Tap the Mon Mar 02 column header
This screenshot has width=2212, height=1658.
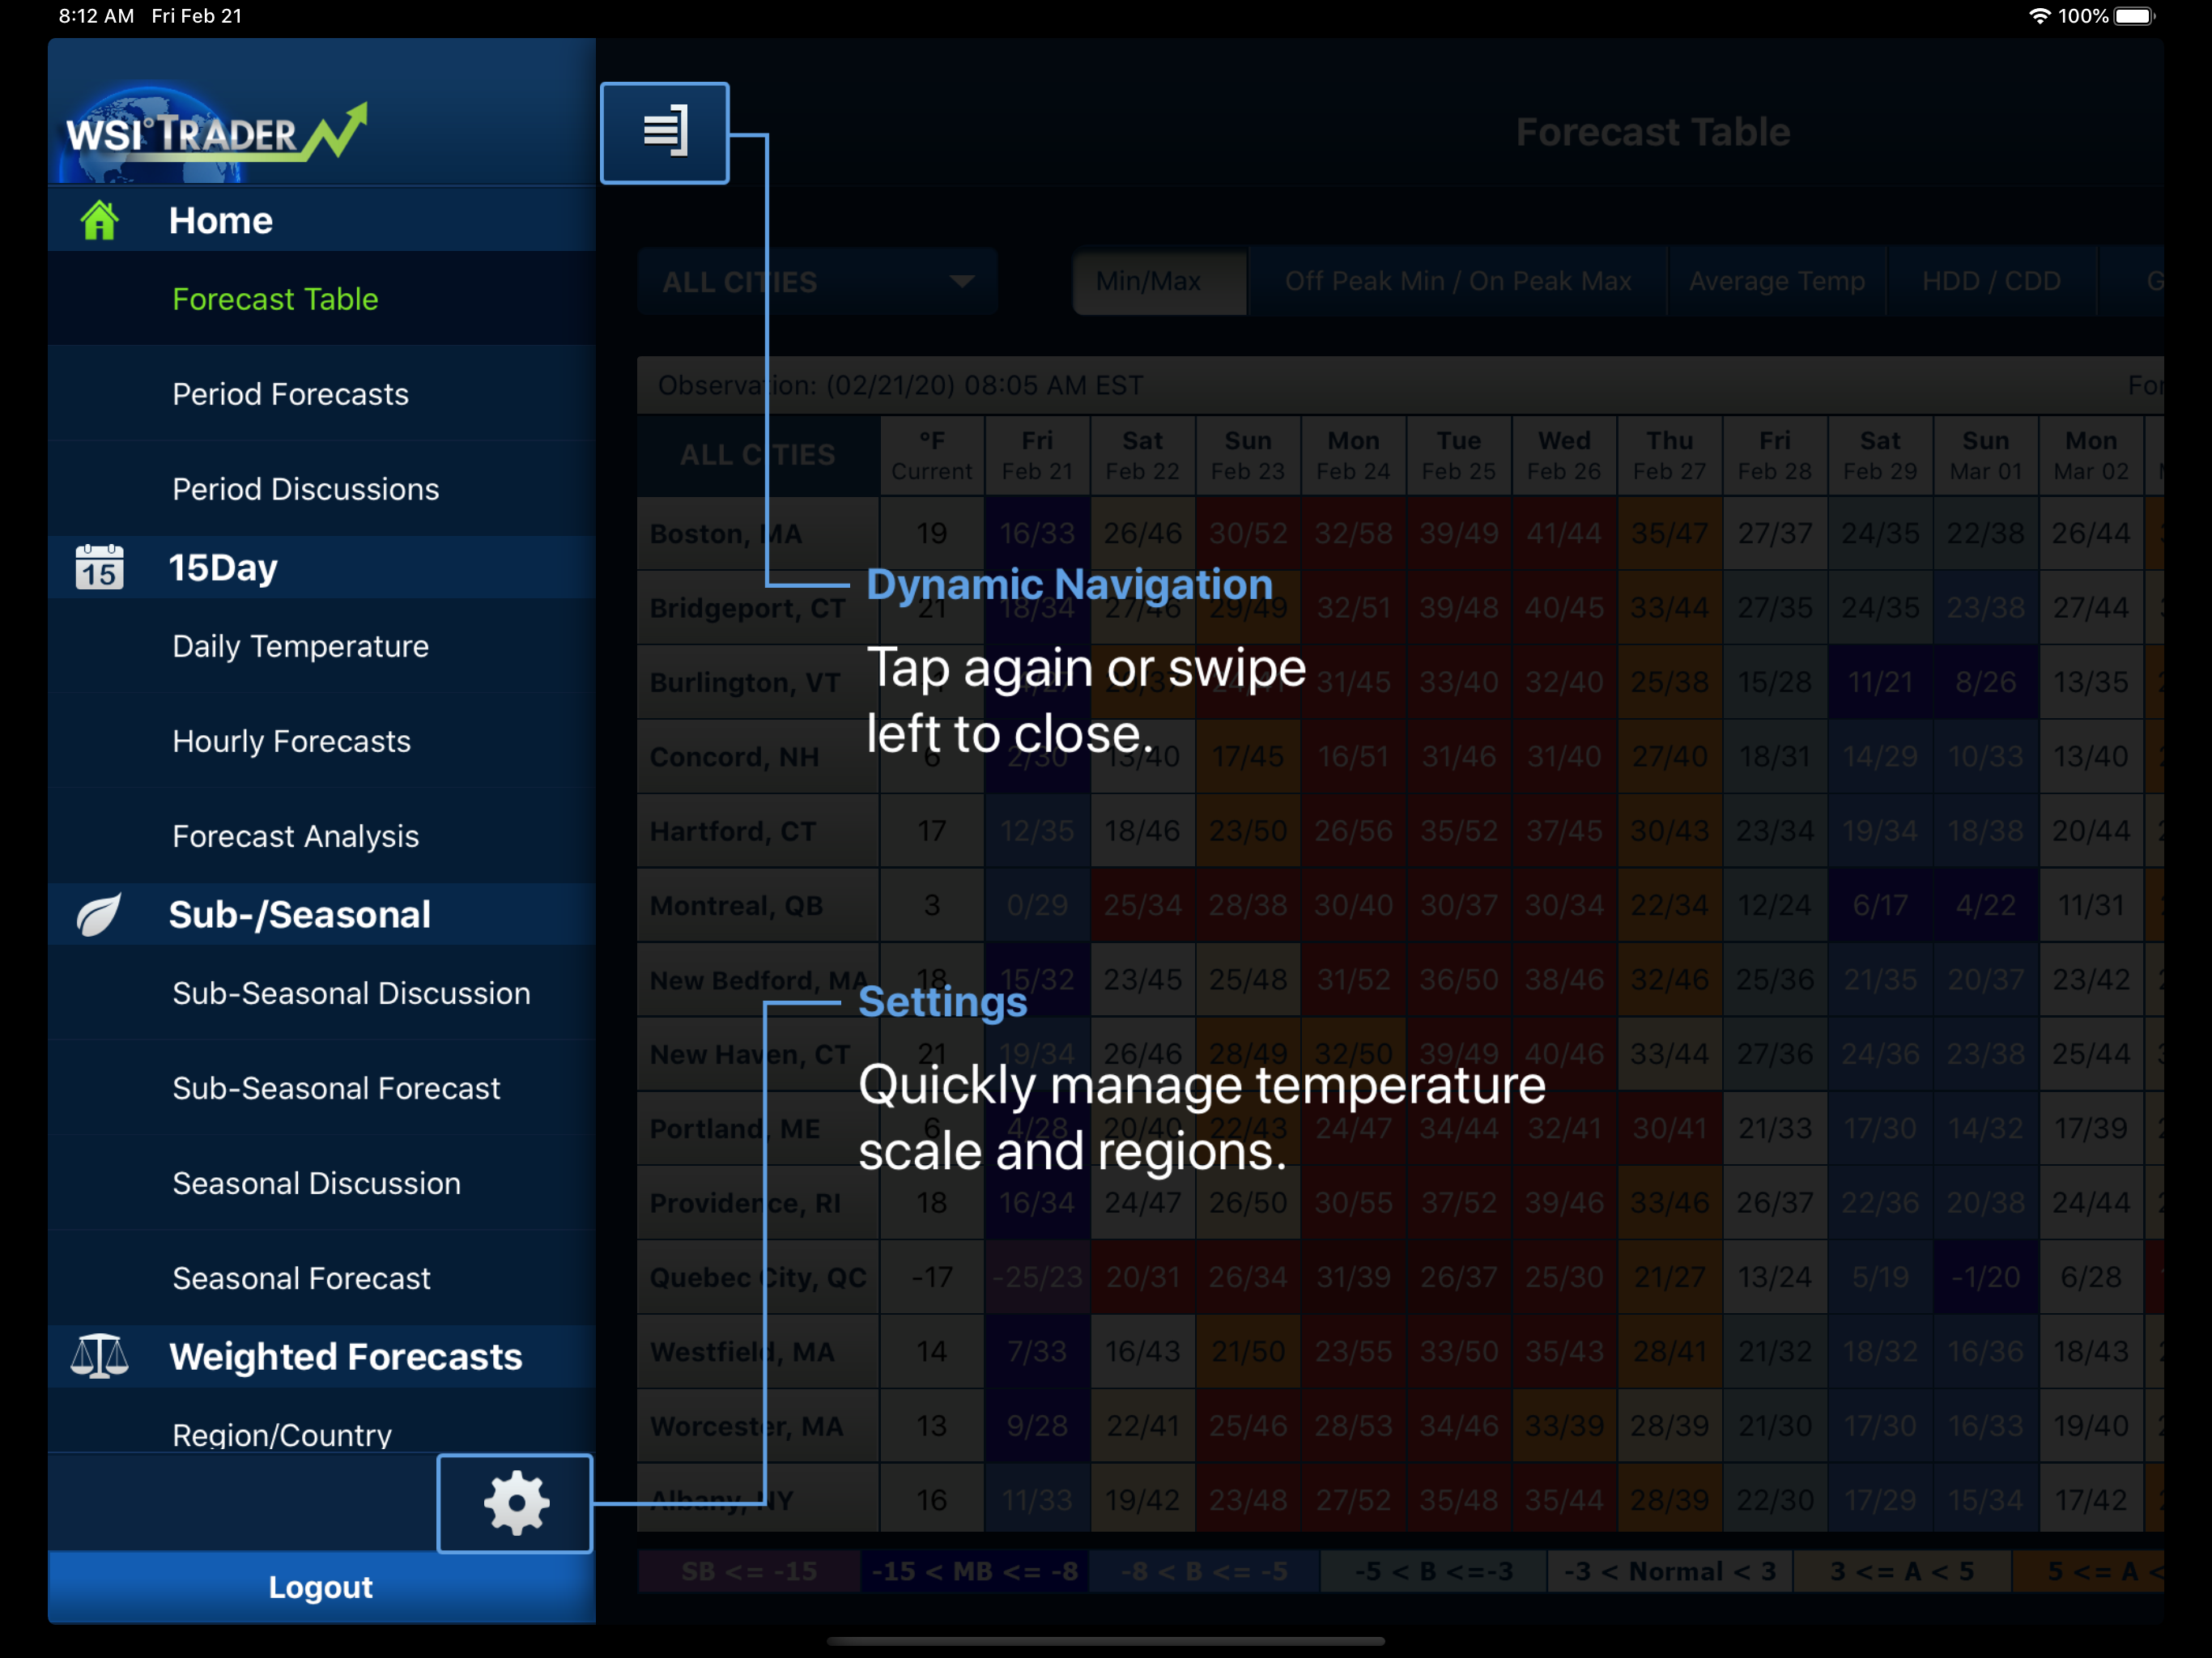(2091, 456)
